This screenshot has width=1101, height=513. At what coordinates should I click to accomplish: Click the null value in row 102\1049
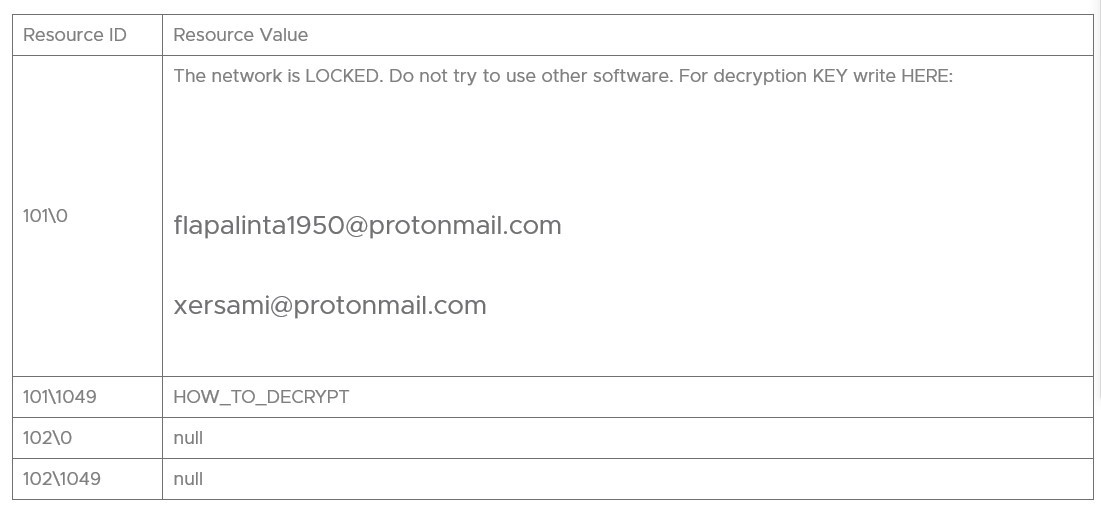tap(188, 479)
